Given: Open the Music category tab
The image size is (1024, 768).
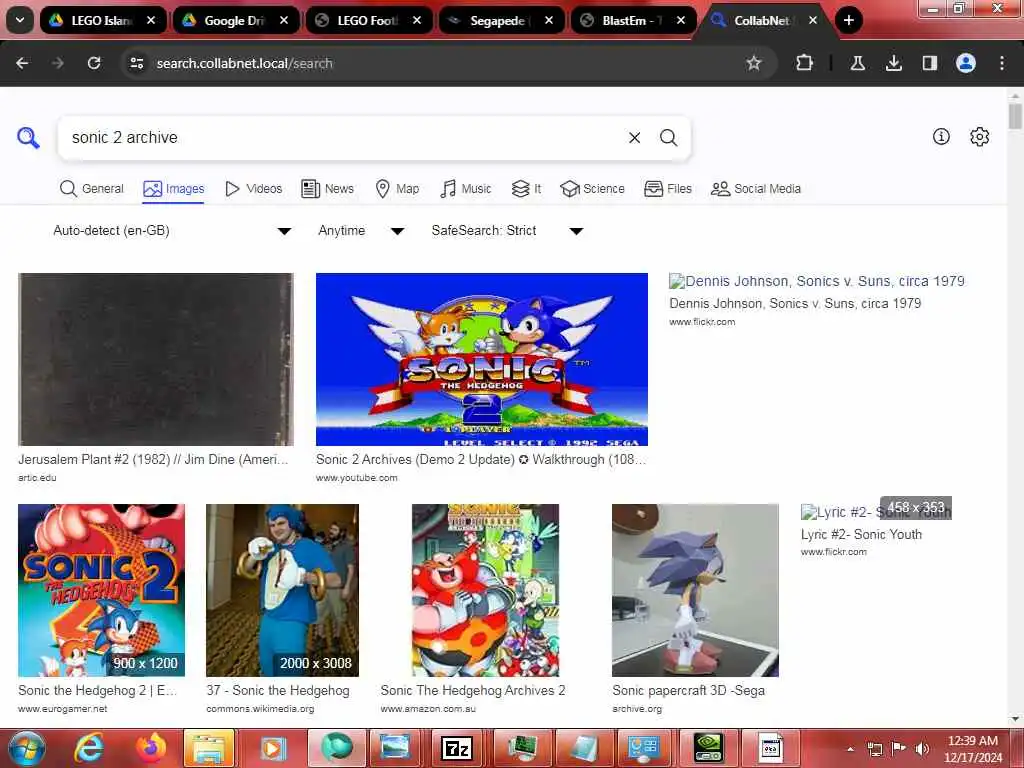Looking at the screenshot, I should [466, 189].
